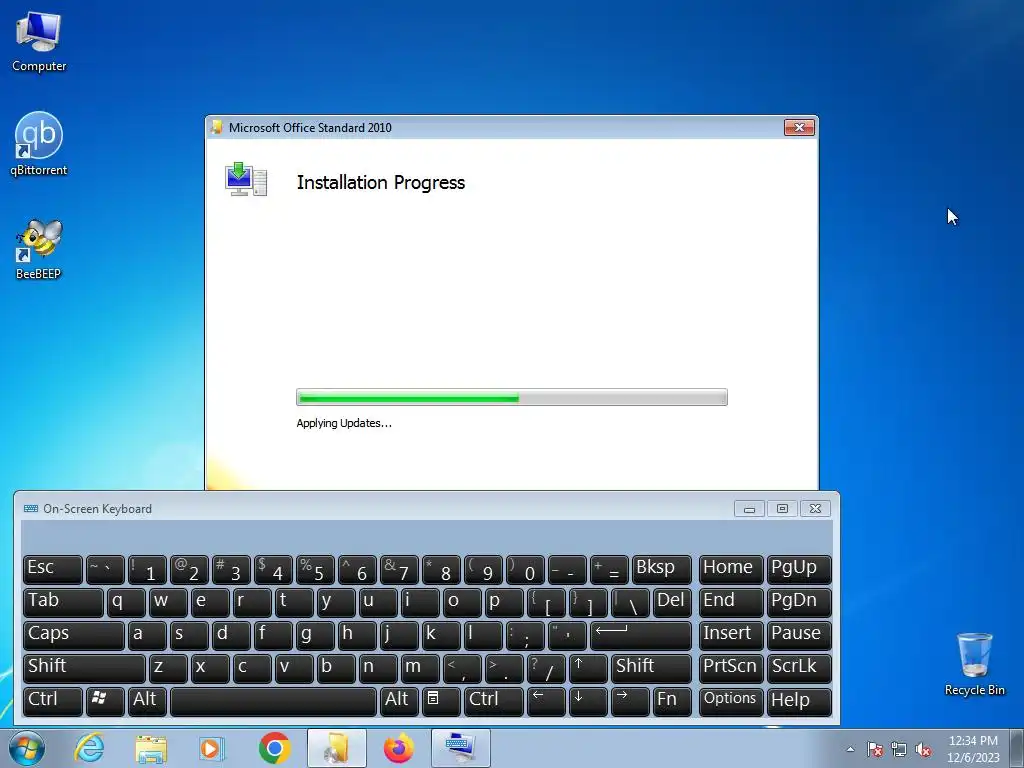Launch Google Chrome from the taskbar
The width and height of the screenshot is (1024, 768).
click(x=274, y=748)
